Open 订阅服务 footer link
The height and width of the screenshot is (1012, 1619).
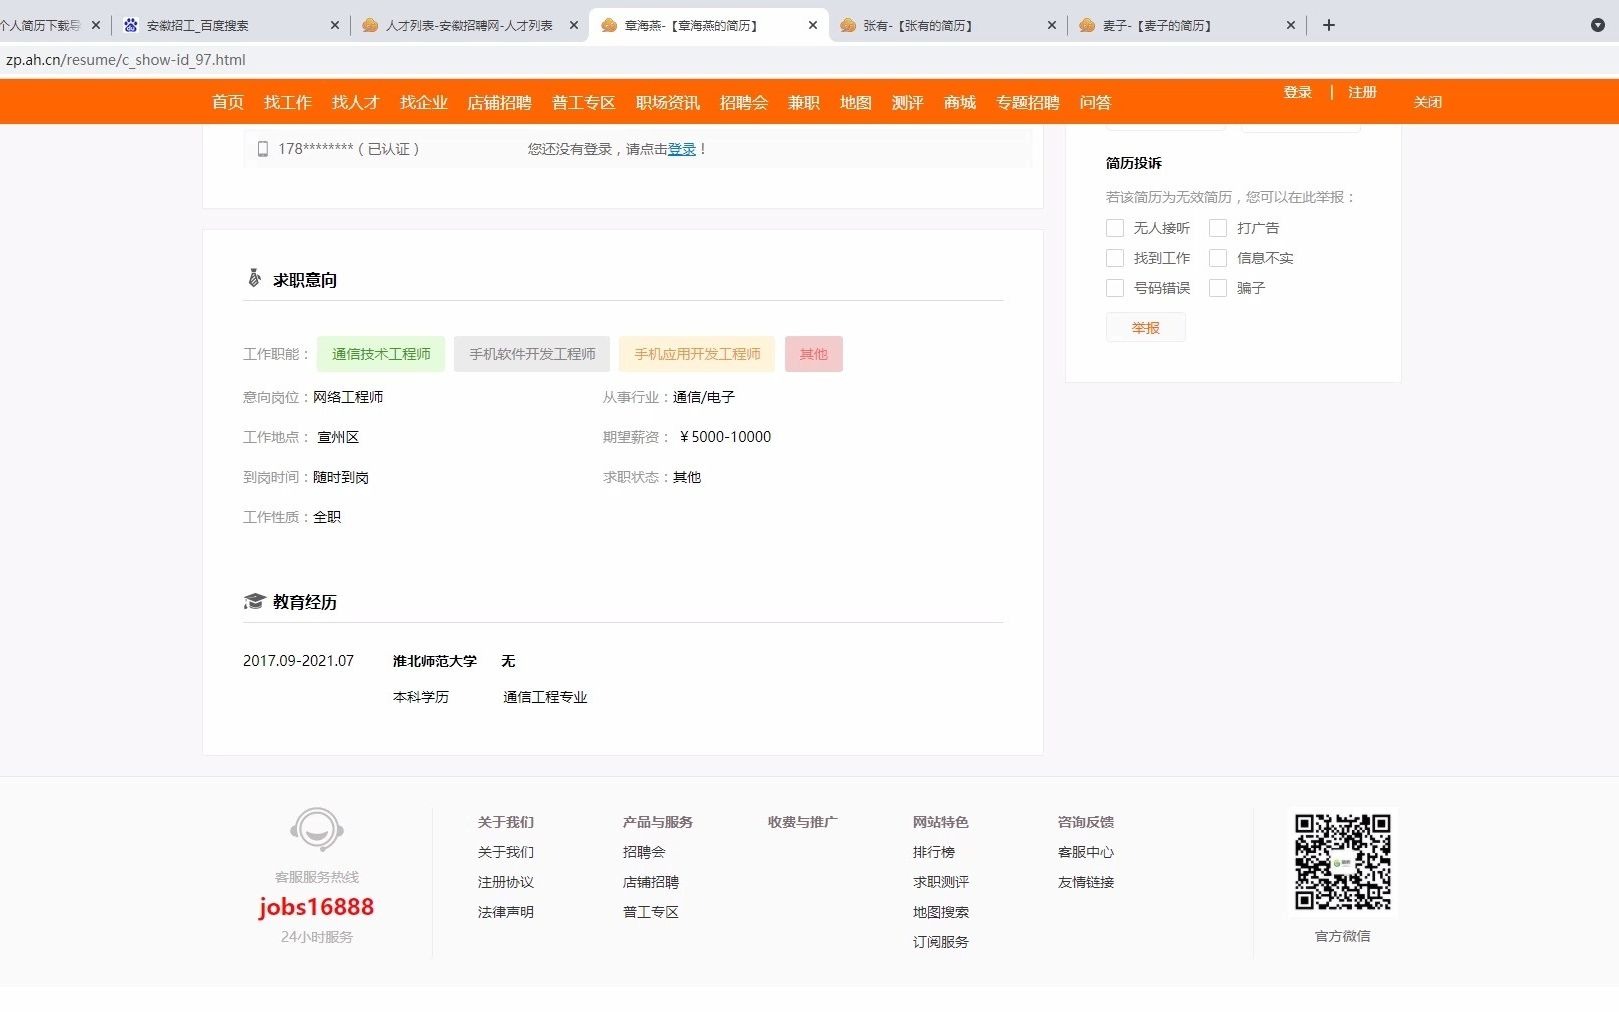[941, 942]
